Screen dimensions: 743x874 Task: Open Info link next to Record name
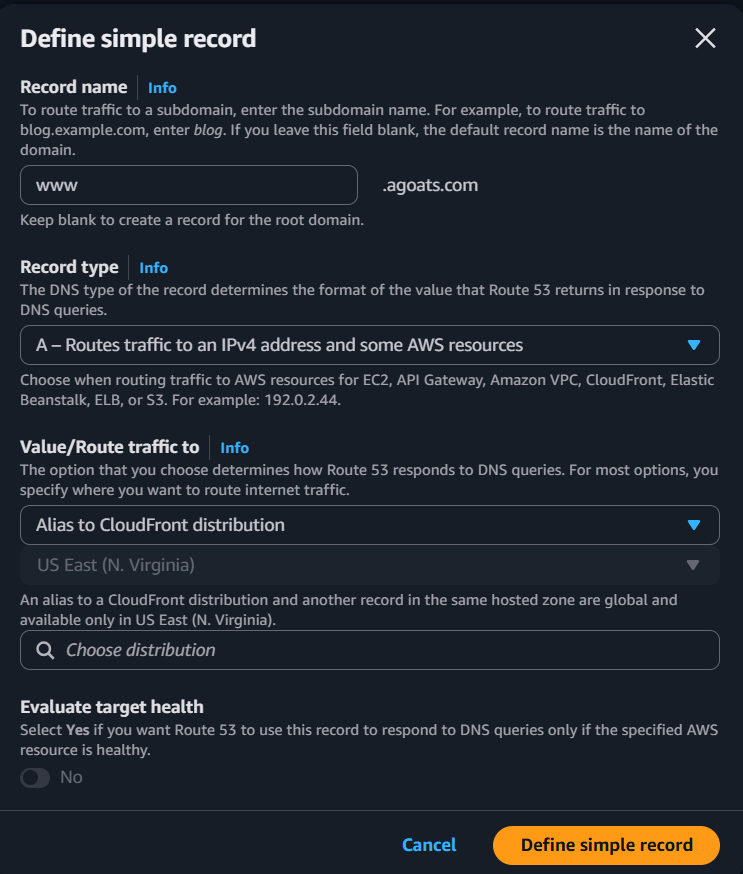162,88
